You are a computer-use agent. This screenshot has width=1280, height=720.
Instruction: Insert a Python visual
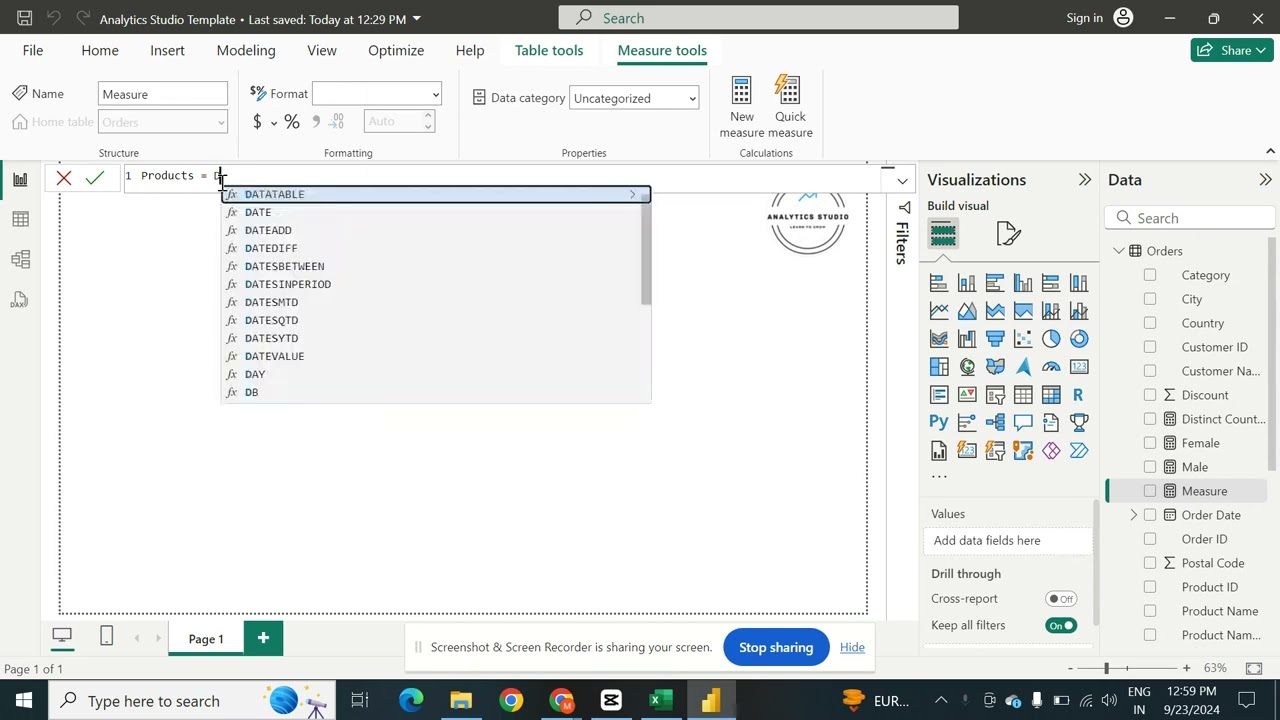(x=939, y=423)
